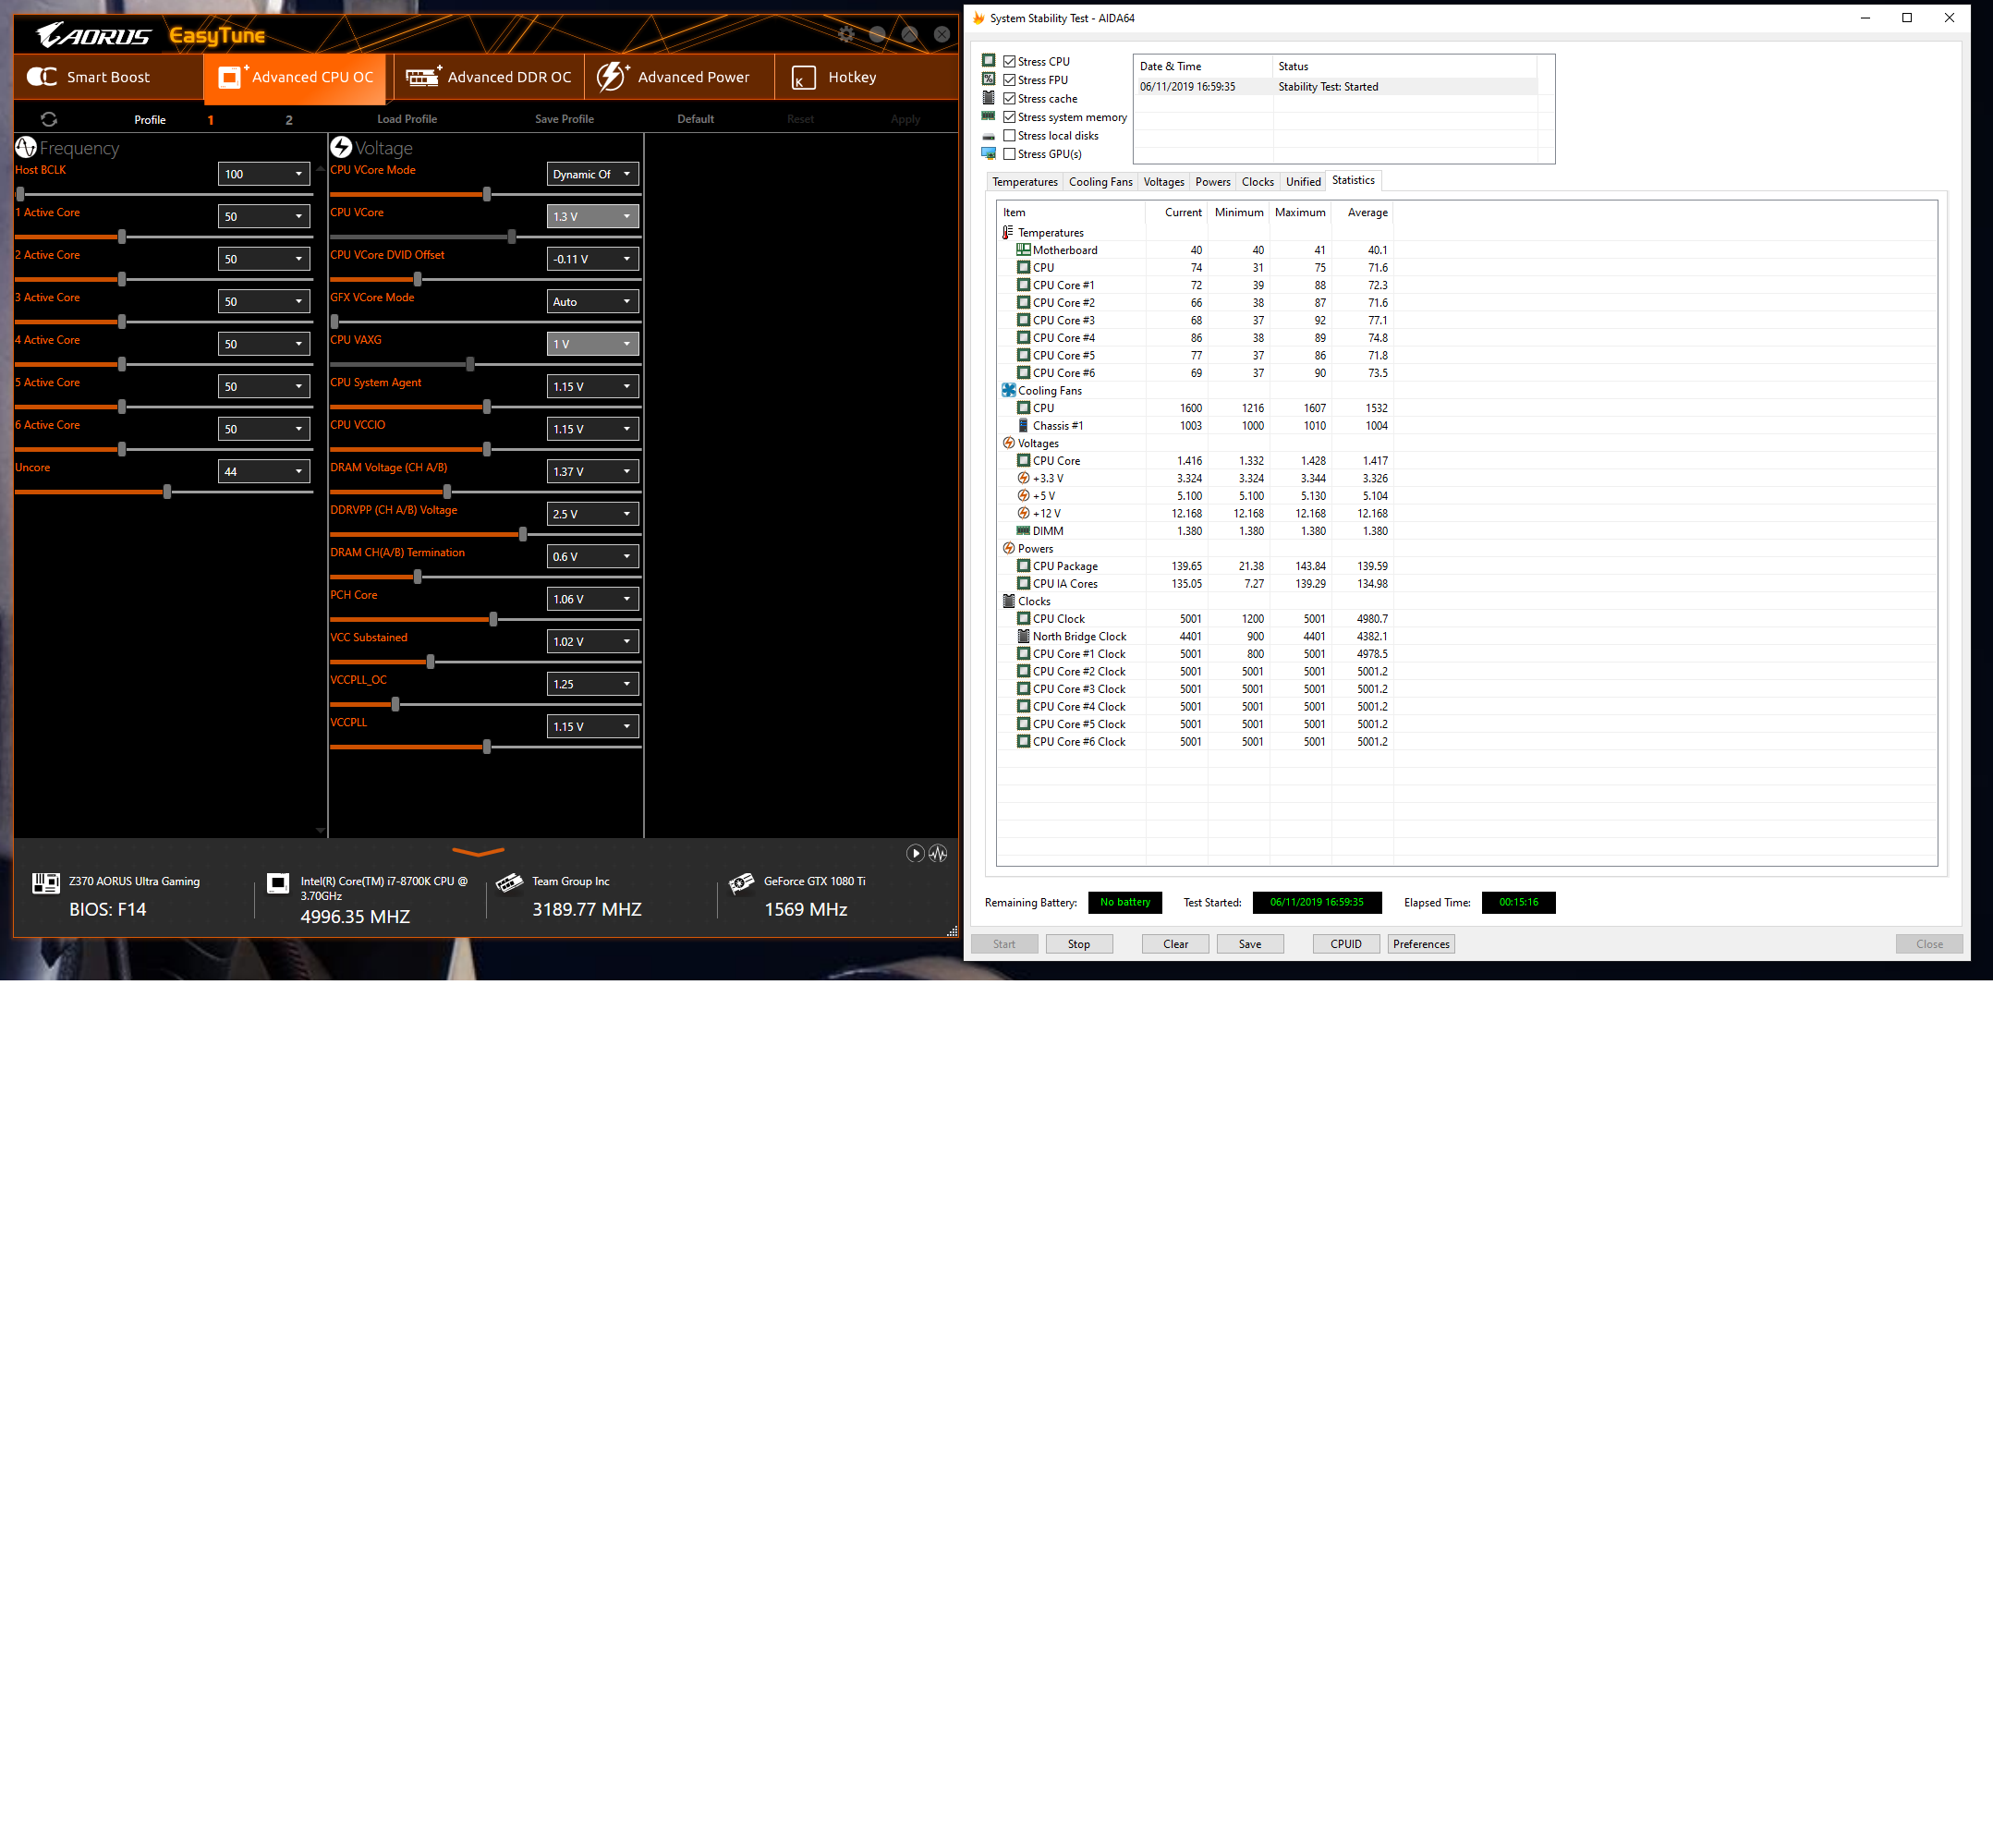1993x1848 pixels.
Task: Switch to the Smart Boost tab
Action: click(x=107, y=77)
